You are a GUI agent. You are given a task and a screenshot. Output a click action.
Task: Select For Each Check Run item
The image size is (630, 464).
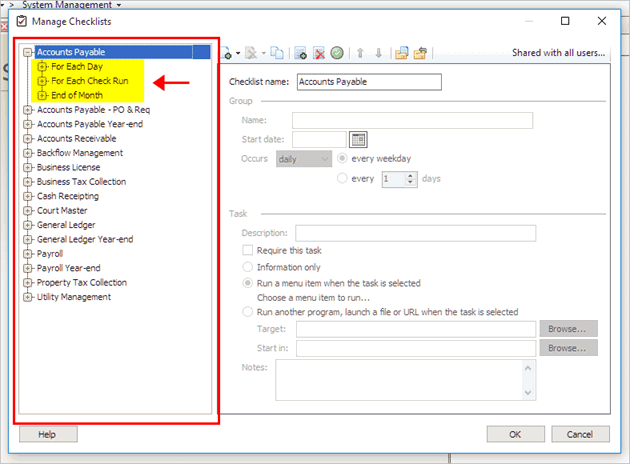click(92, 81)
